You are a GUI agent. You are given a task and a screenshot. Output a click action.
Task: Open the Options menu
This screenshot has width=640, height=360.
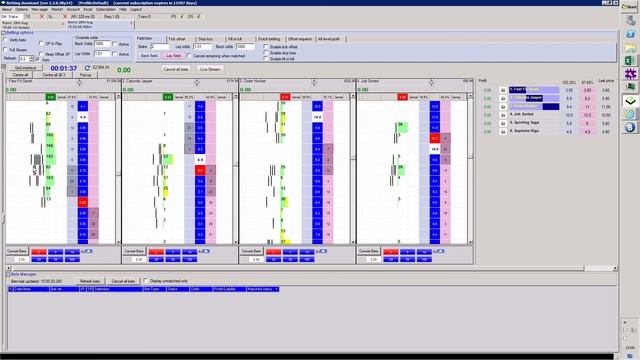[21, 9]
